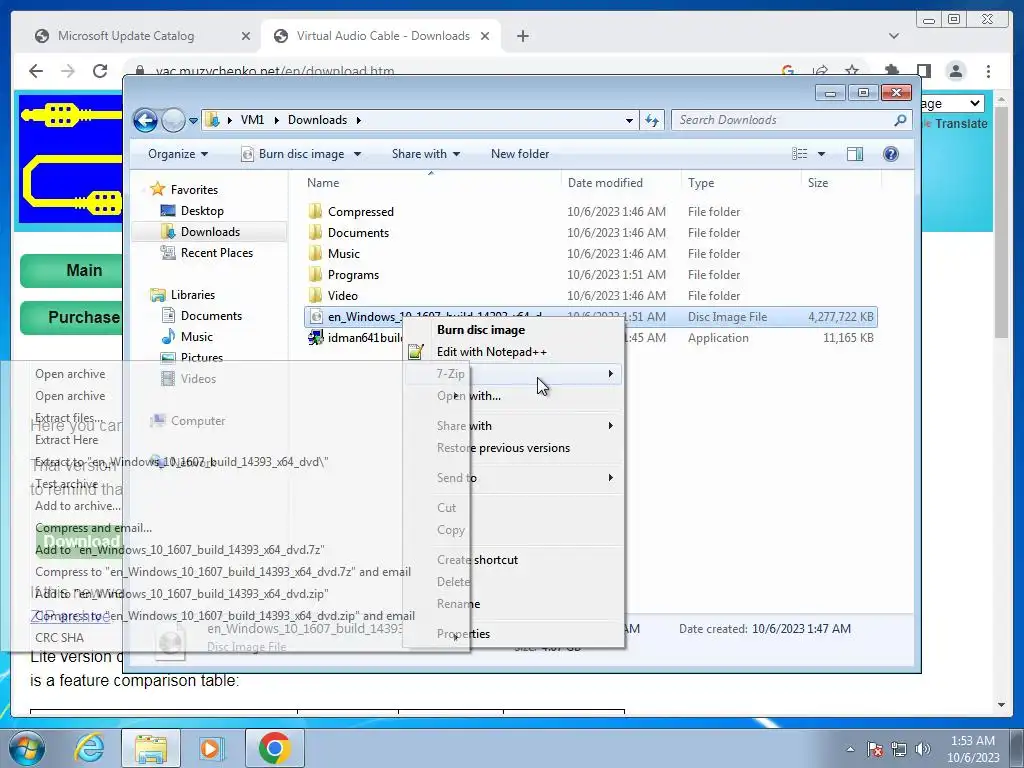Click the search magnifier in Search Downloads
The width and height of the screenshot is (1024, 768).
pos(900,120)
